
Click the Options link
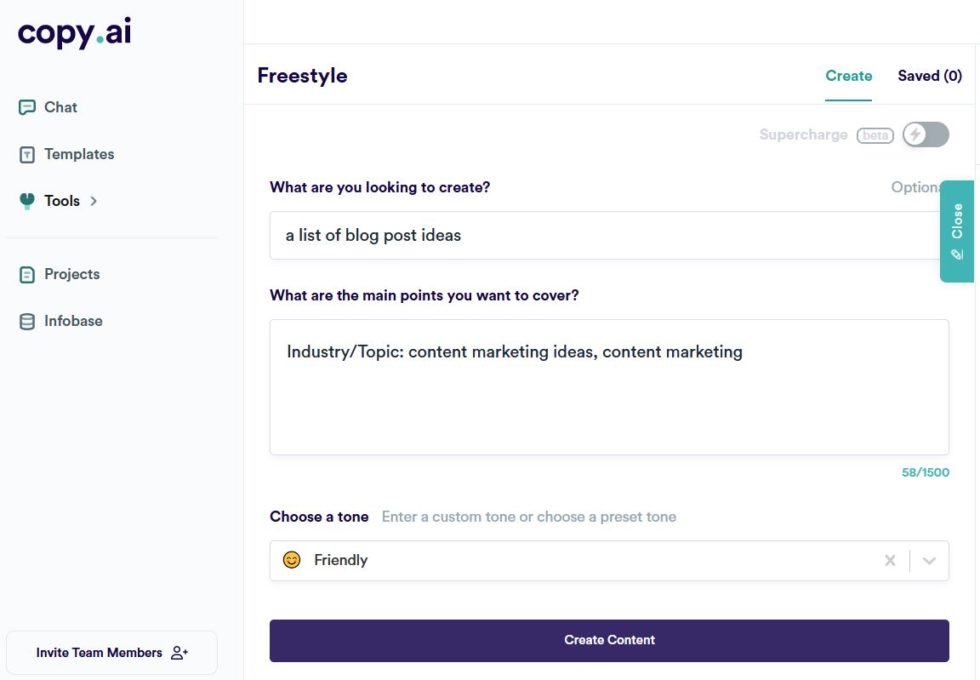click(916, 187)
